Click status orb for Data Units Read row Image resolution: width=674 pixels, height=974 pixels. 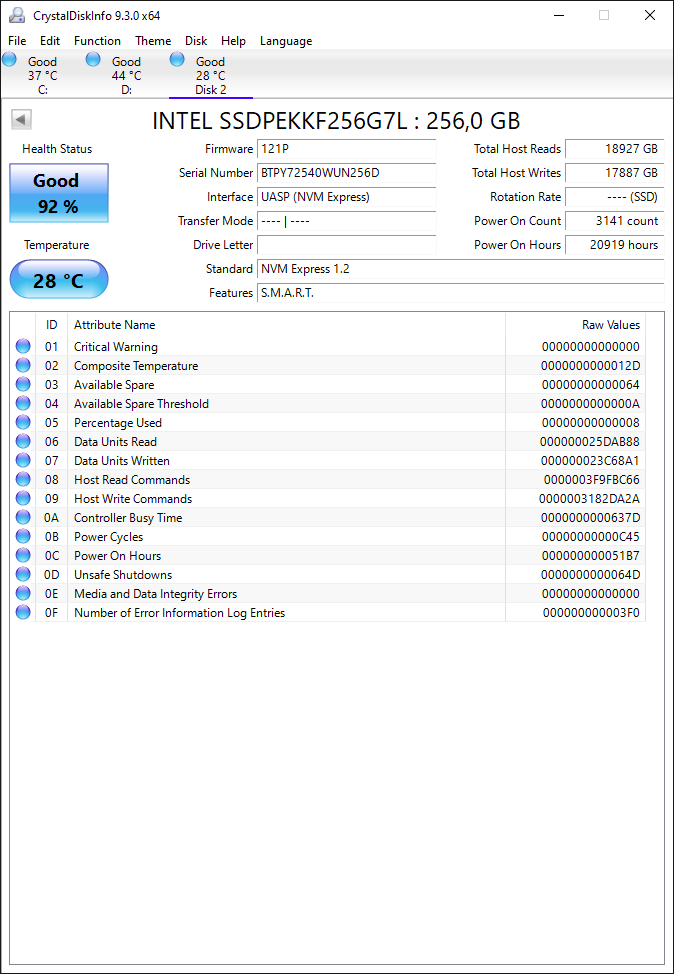point(23,441)
